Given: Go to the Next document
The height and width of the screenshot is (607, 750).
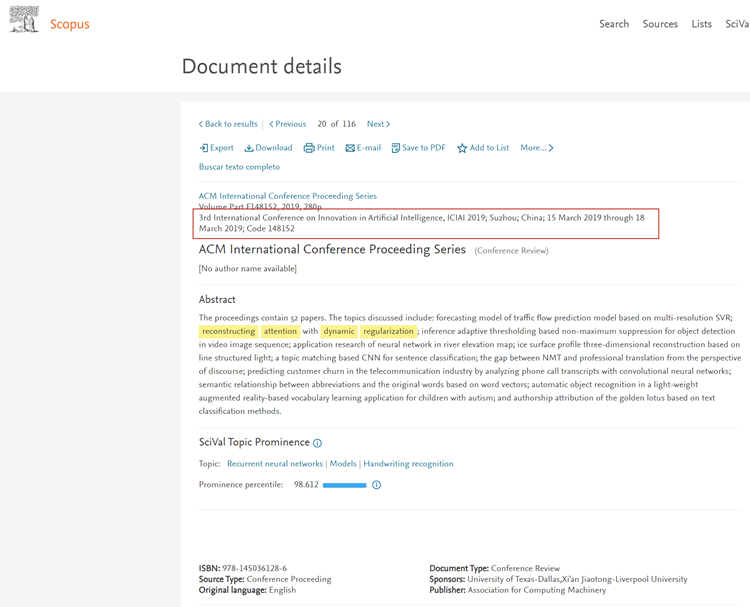Looking at the screenshot, I should coord(378,124).
